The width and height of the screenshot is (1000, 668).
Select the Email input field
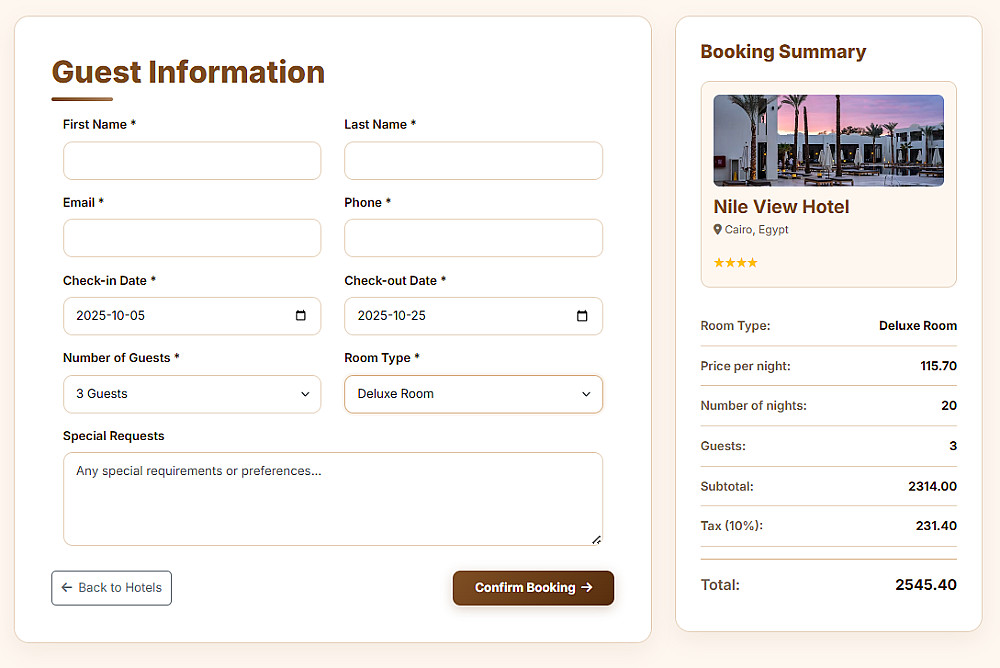pos(192,239)
